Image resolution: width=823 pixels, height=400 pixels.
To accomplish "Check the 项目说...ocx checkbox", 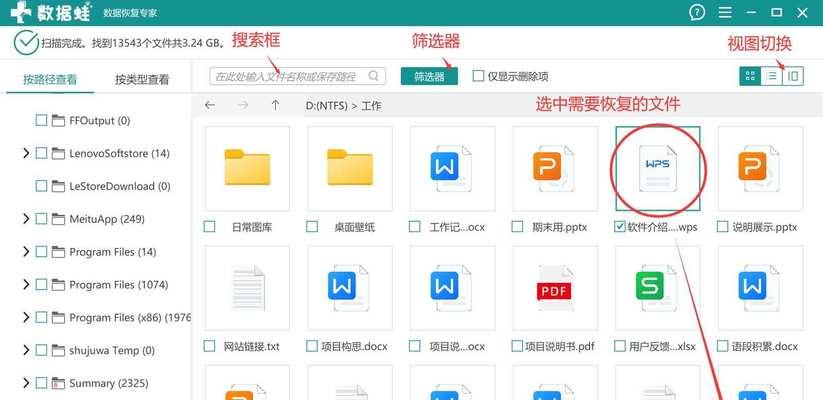I will [415, 346].
